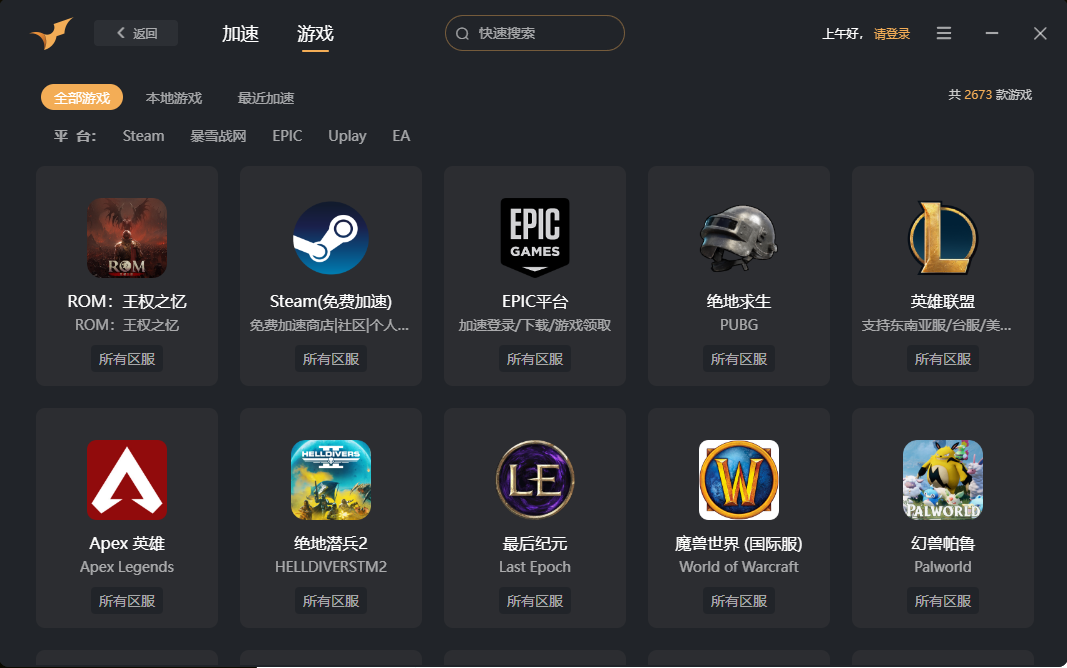Screen dimensions: 1067x668
Task: Pick 所有区服 region for 魔兽世界 (国际服)
Action: [x=739, y=601]
